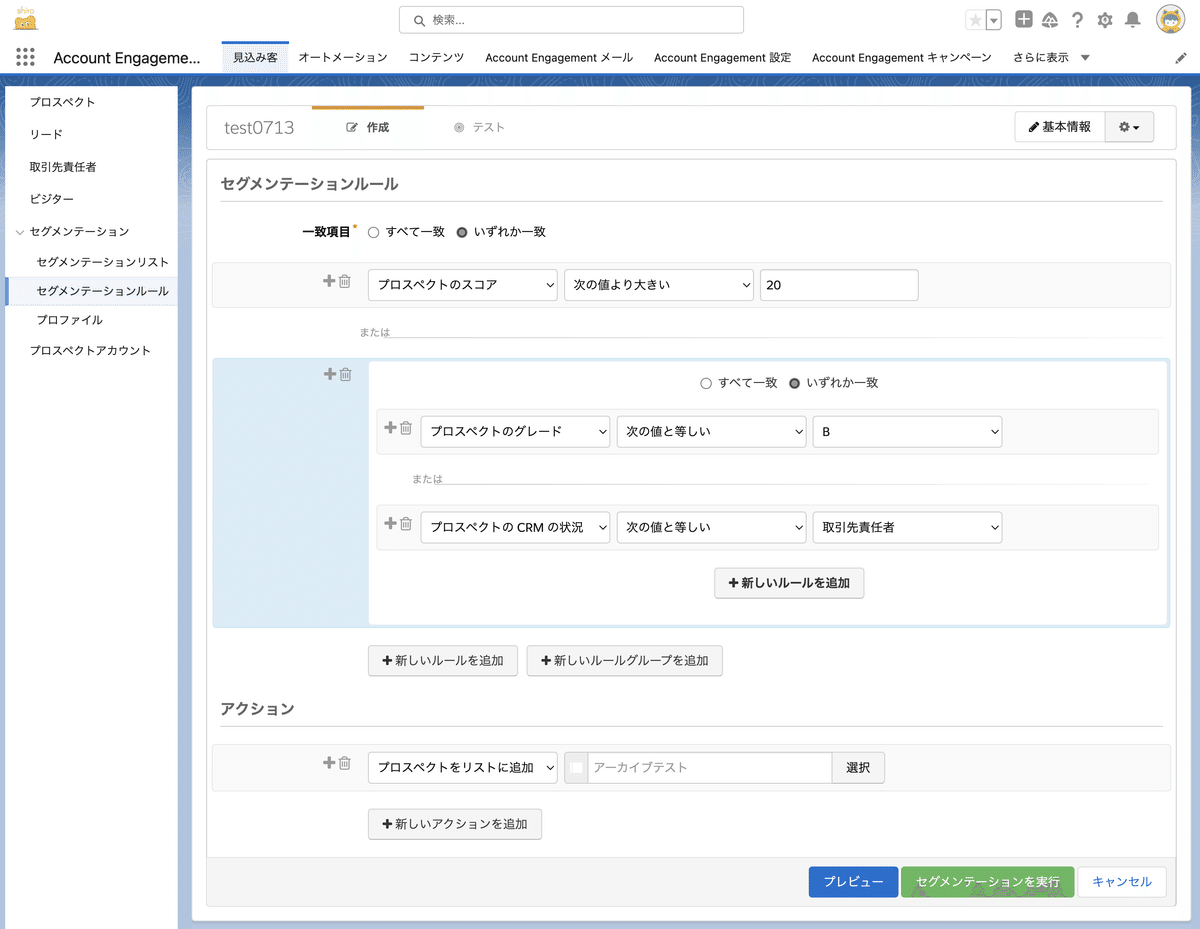Open the operator dropdown on the グレード row
Viewport: 1200px width, 929px height.
[711, 432]
